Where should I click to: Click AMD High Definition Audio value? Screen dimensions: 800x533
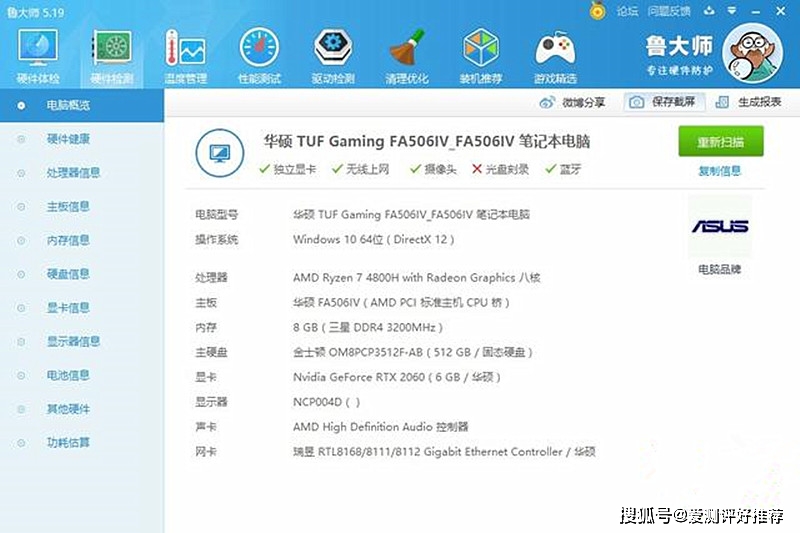(381, 426)
